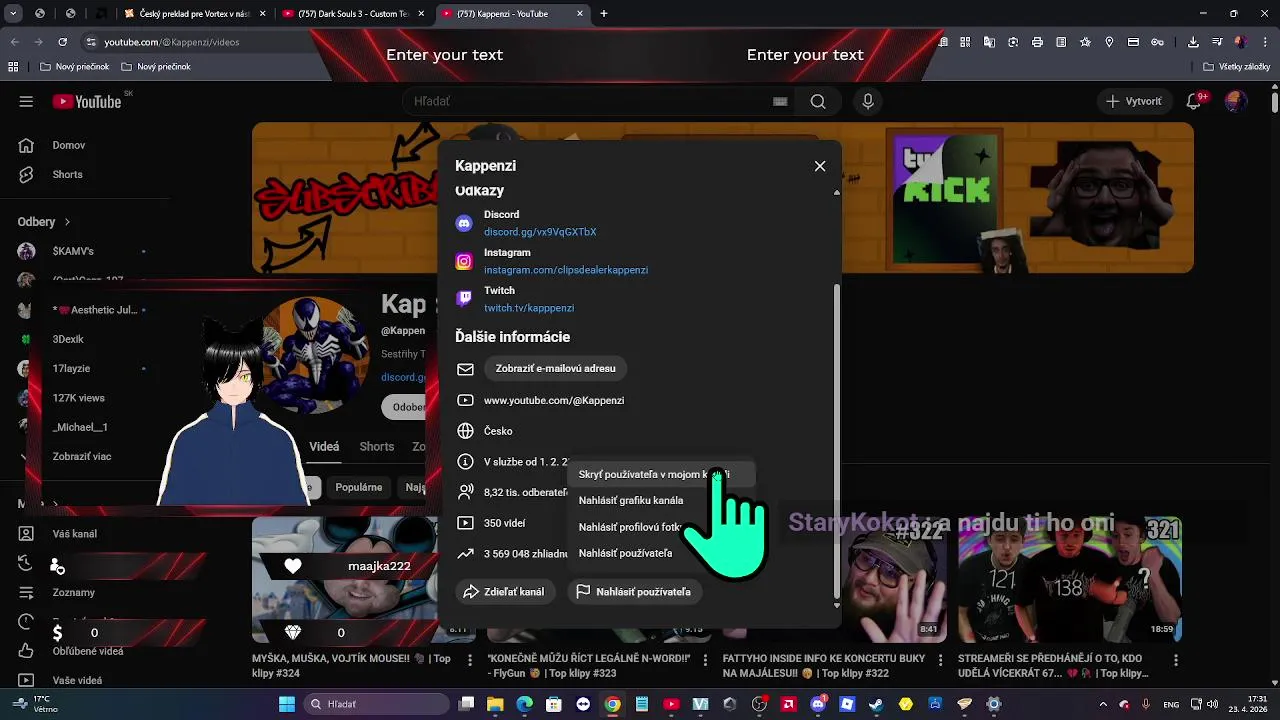
Task: Select 'Skryť používateľa v mojom kanáli' option
Action: pyautogui.click(x=661, y=474)
